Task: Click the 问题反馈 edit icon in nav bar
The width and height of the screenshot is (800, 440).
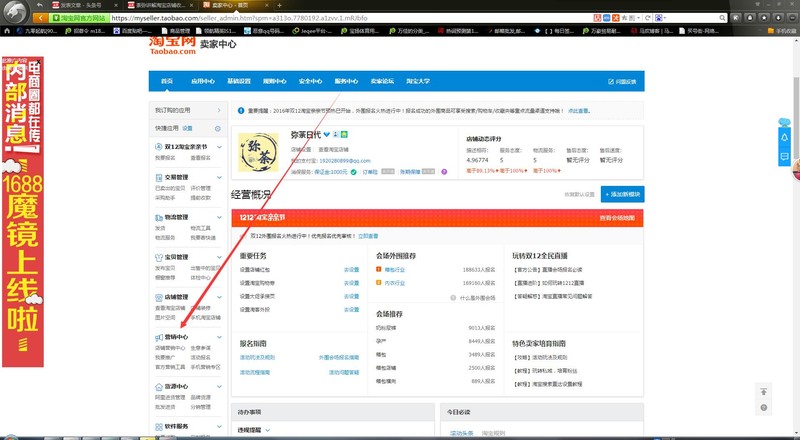Action: (x=611, y=82)
